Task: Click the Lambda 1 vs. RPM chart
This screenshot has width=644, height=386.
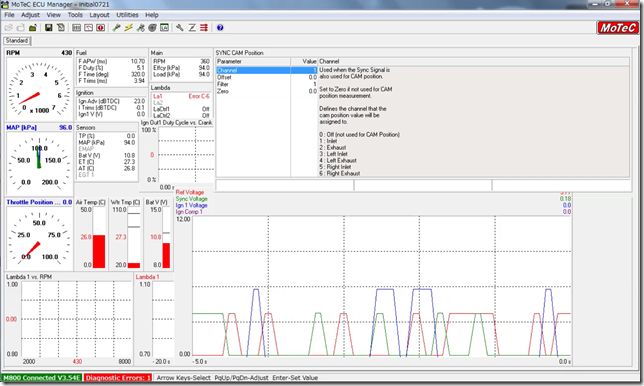Action: point(76,319)
